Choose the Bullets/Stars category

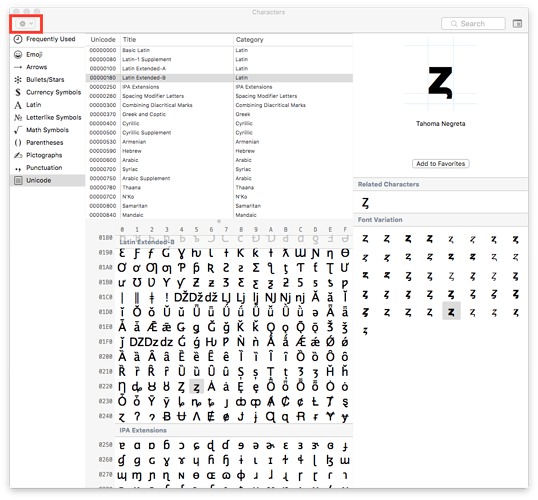coord(45,80)
